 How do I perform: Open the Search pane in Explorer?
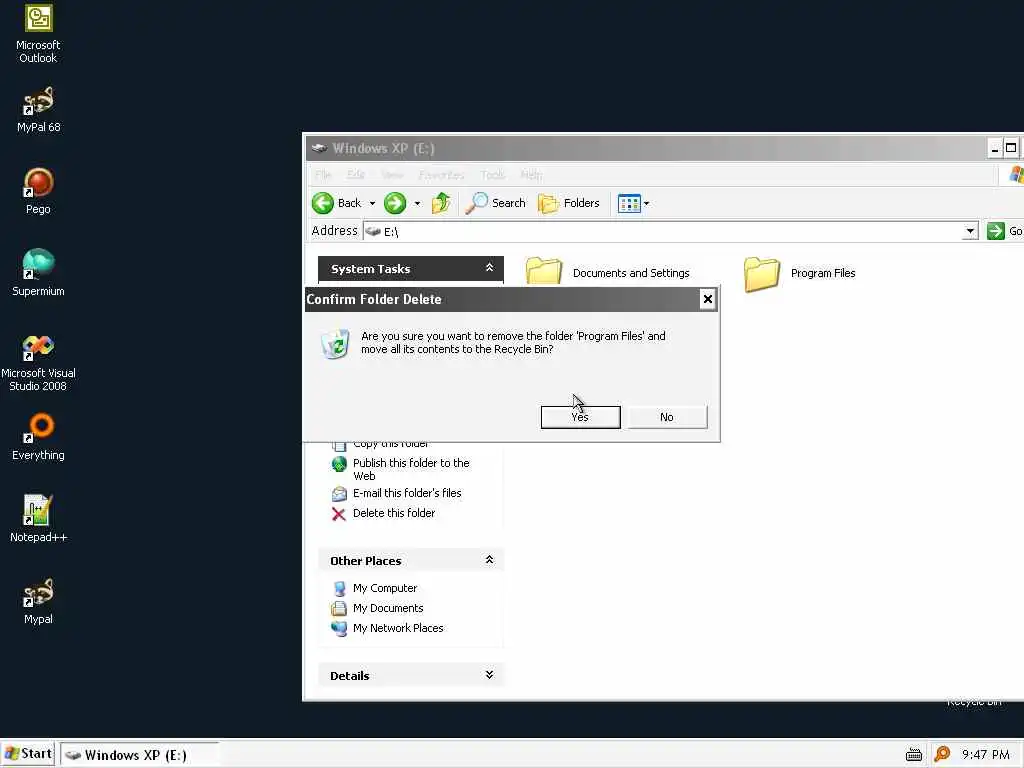click(x=496, y=203)
